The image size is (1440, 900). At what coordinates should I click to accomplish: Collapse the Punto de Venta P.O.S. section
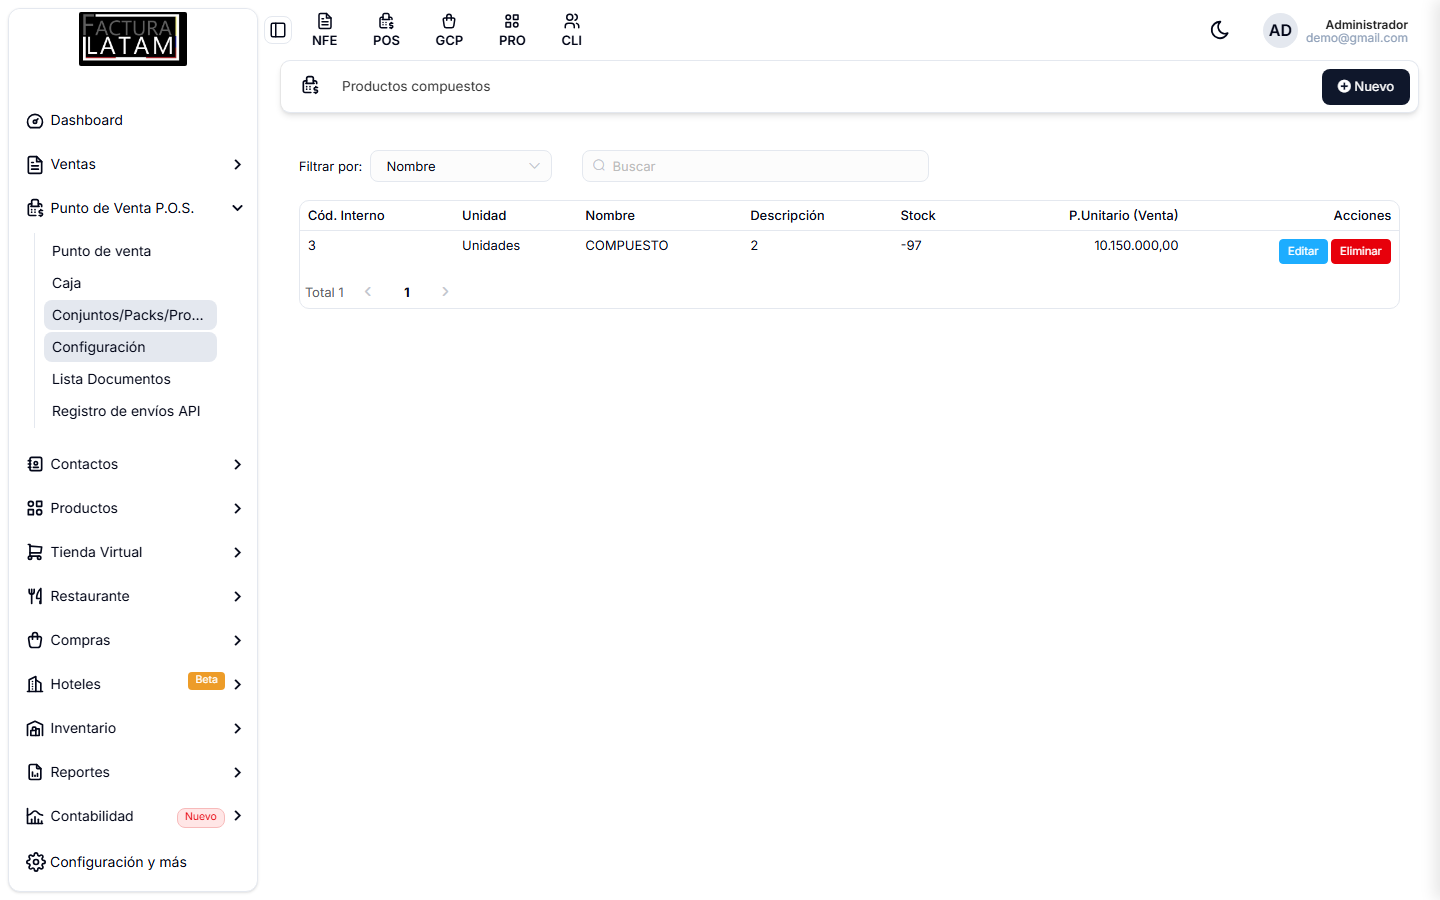pos(133,208)
